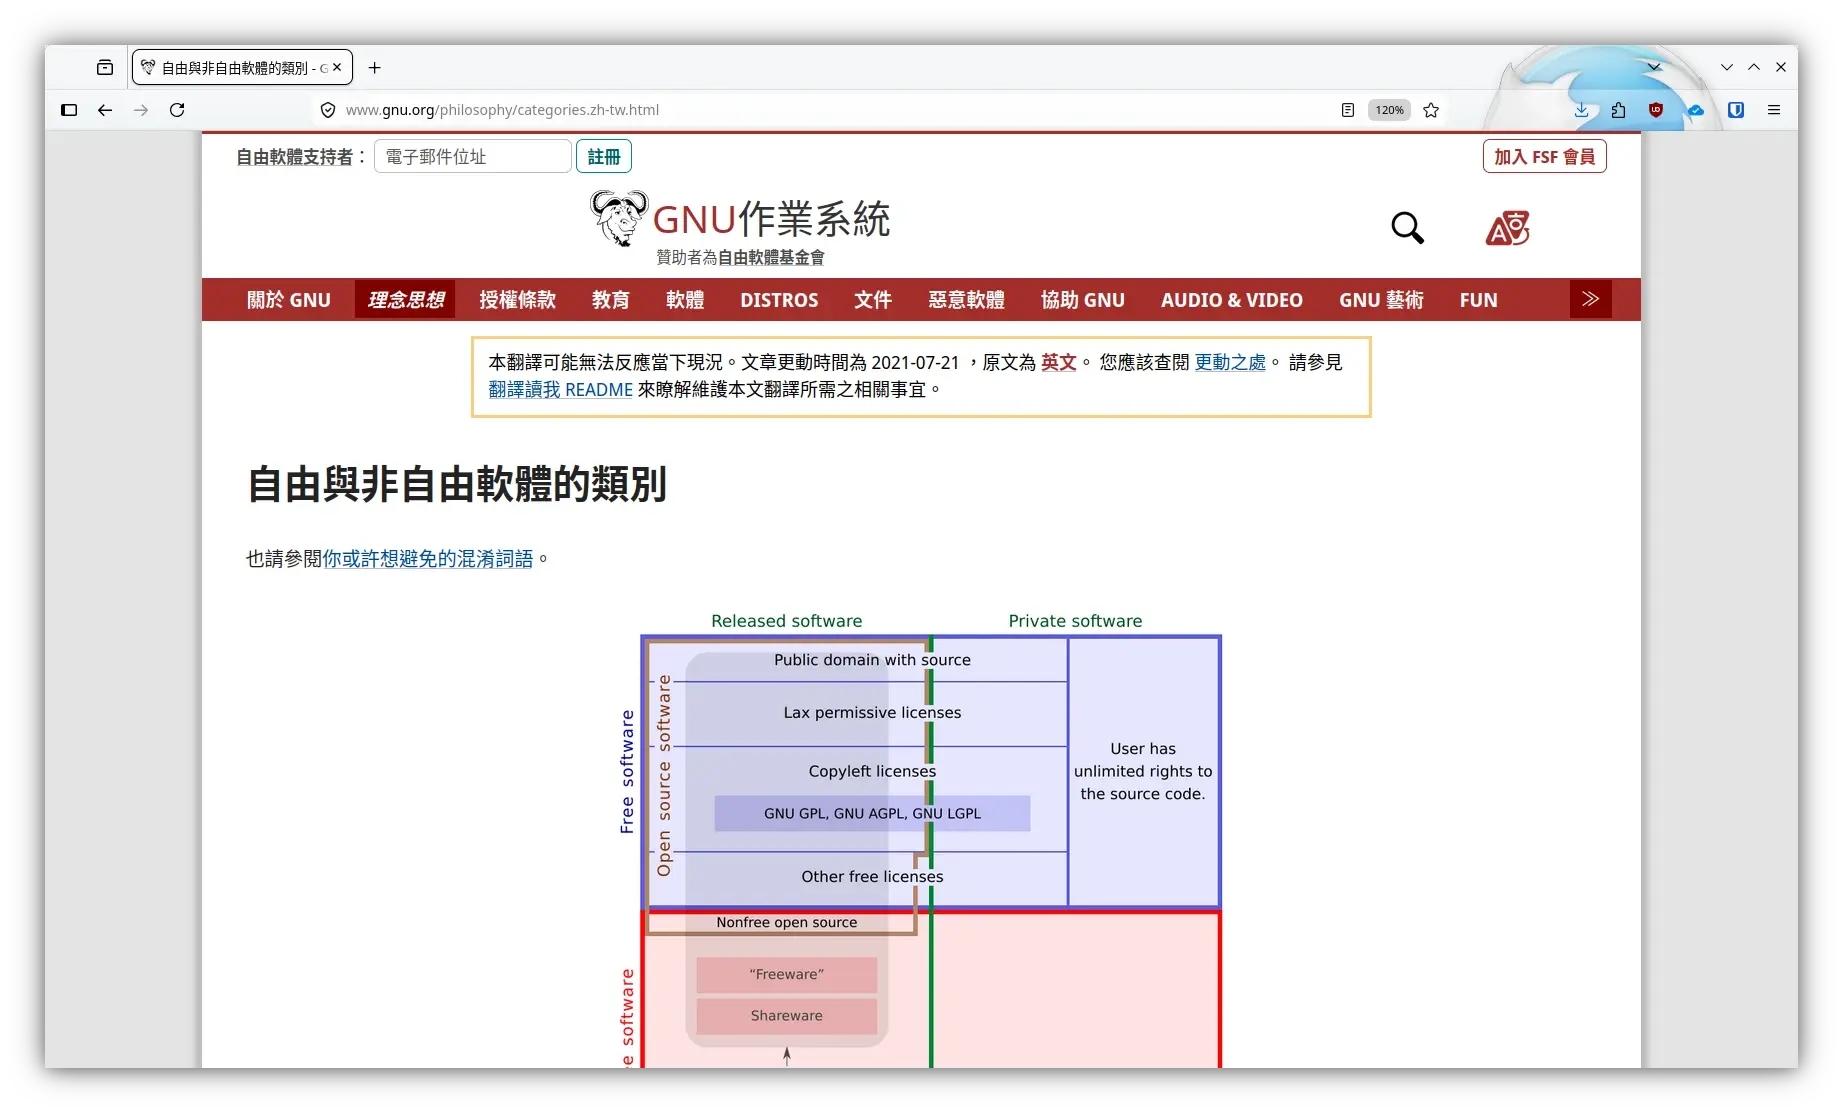Click the page heading 自由與非自由軟體的類別
Viewport: 1843px width, 1113px height.
457,485
